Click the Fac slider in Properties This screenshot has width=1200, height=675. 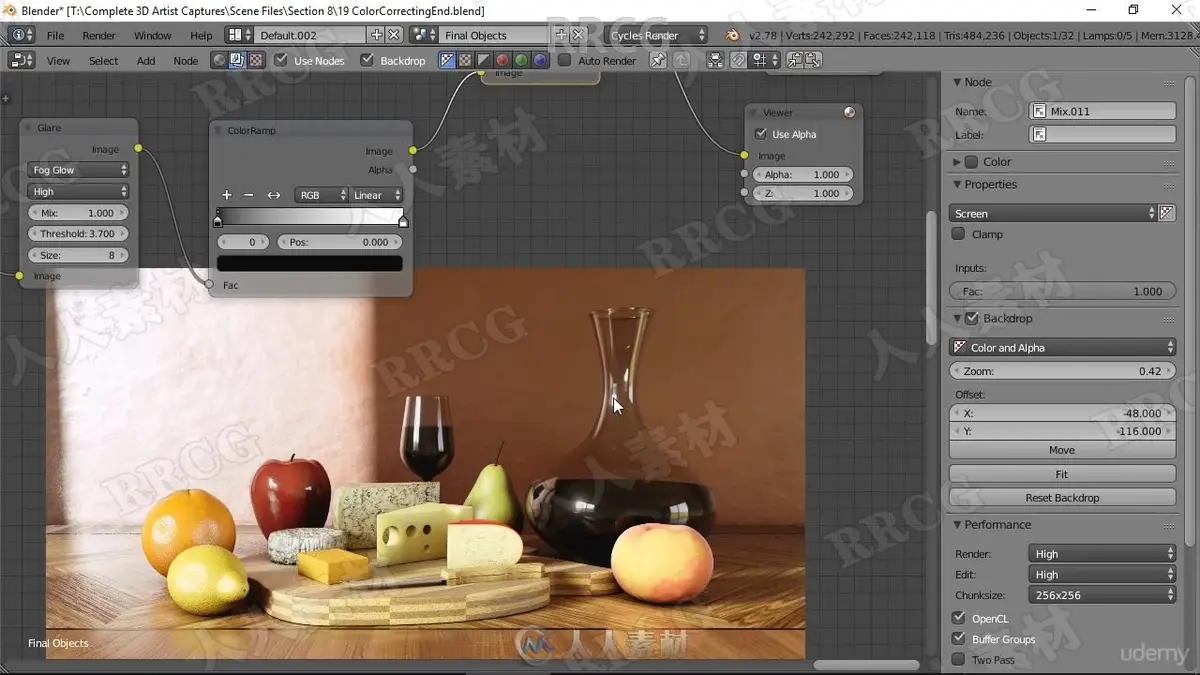[x=1062, y=291]
